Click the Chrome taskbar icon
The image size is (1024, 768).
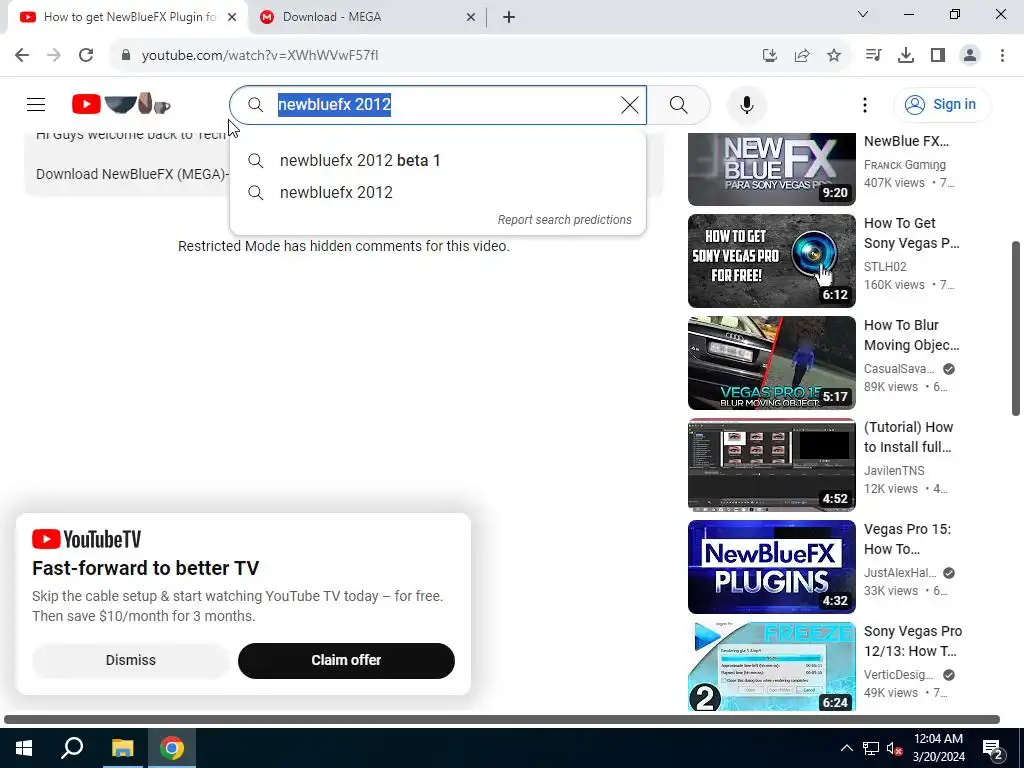pyautogui.click(x=172, y=748)
